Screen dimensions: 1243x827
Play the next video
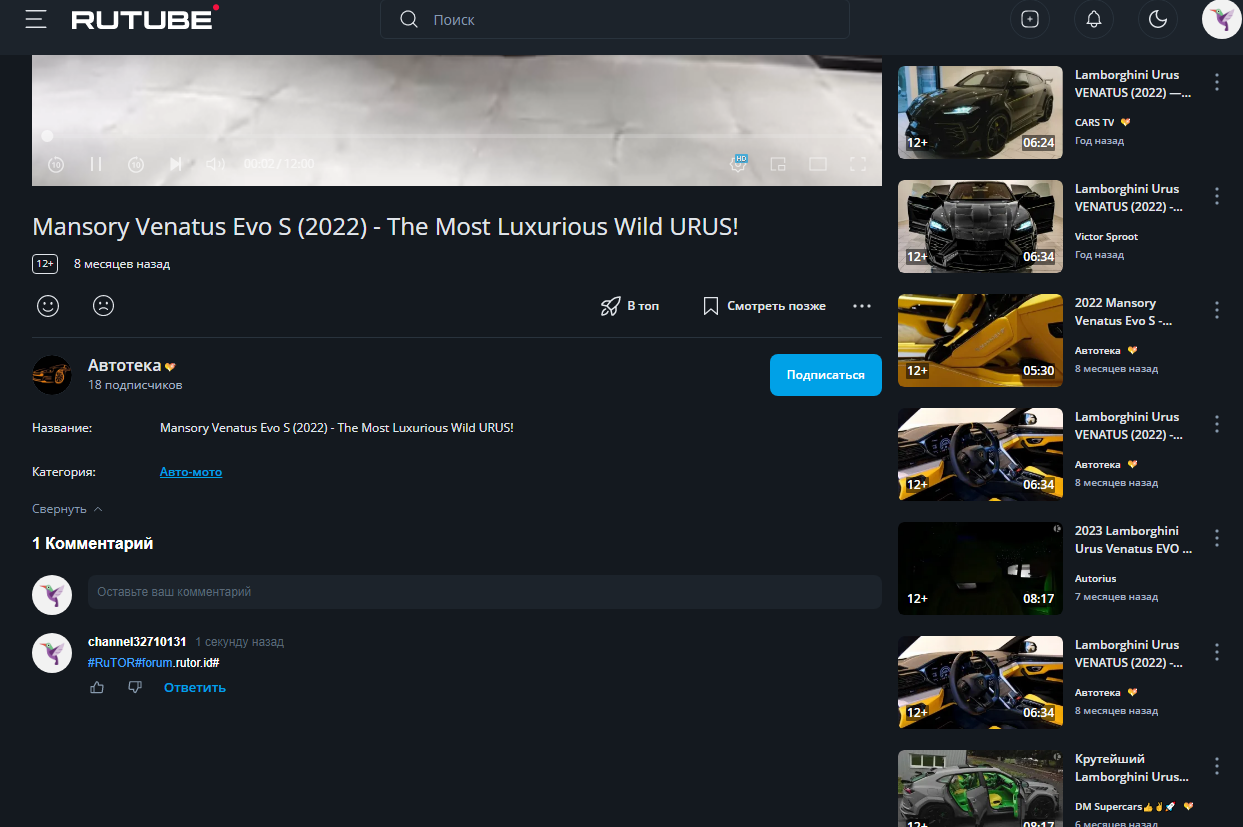pos(176,164)
